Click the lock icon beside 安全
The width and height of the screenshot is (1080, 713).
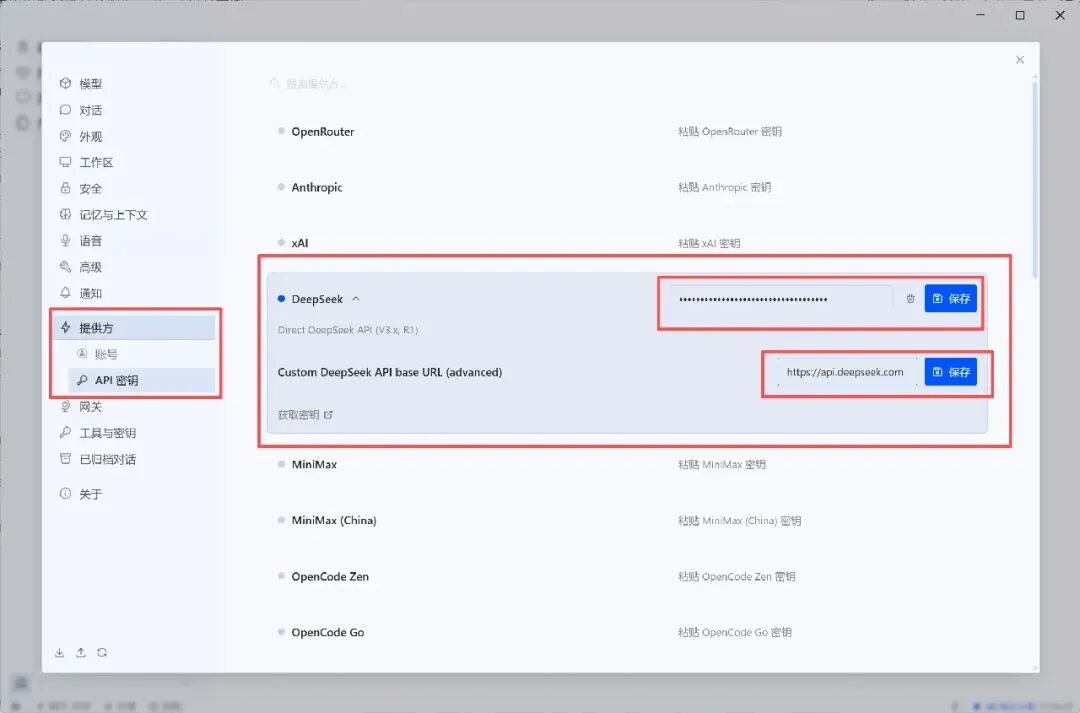point(65,188)
